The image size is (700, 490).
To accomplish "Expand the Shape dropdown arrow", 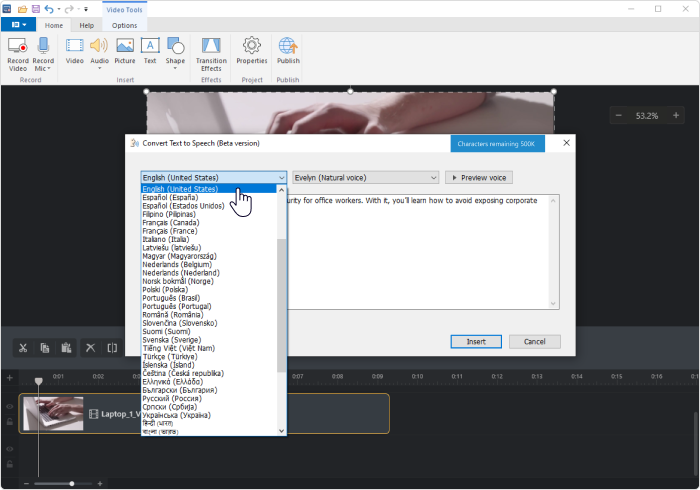I will click(x=175, y=68).
